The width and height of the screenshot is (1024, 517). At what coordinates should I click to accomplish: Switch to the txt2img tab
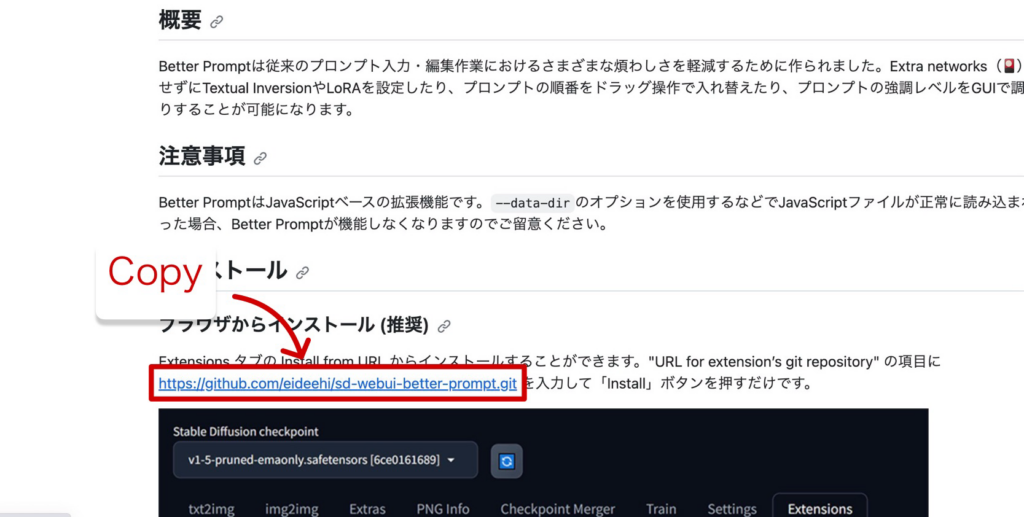[x=203, y=508]
